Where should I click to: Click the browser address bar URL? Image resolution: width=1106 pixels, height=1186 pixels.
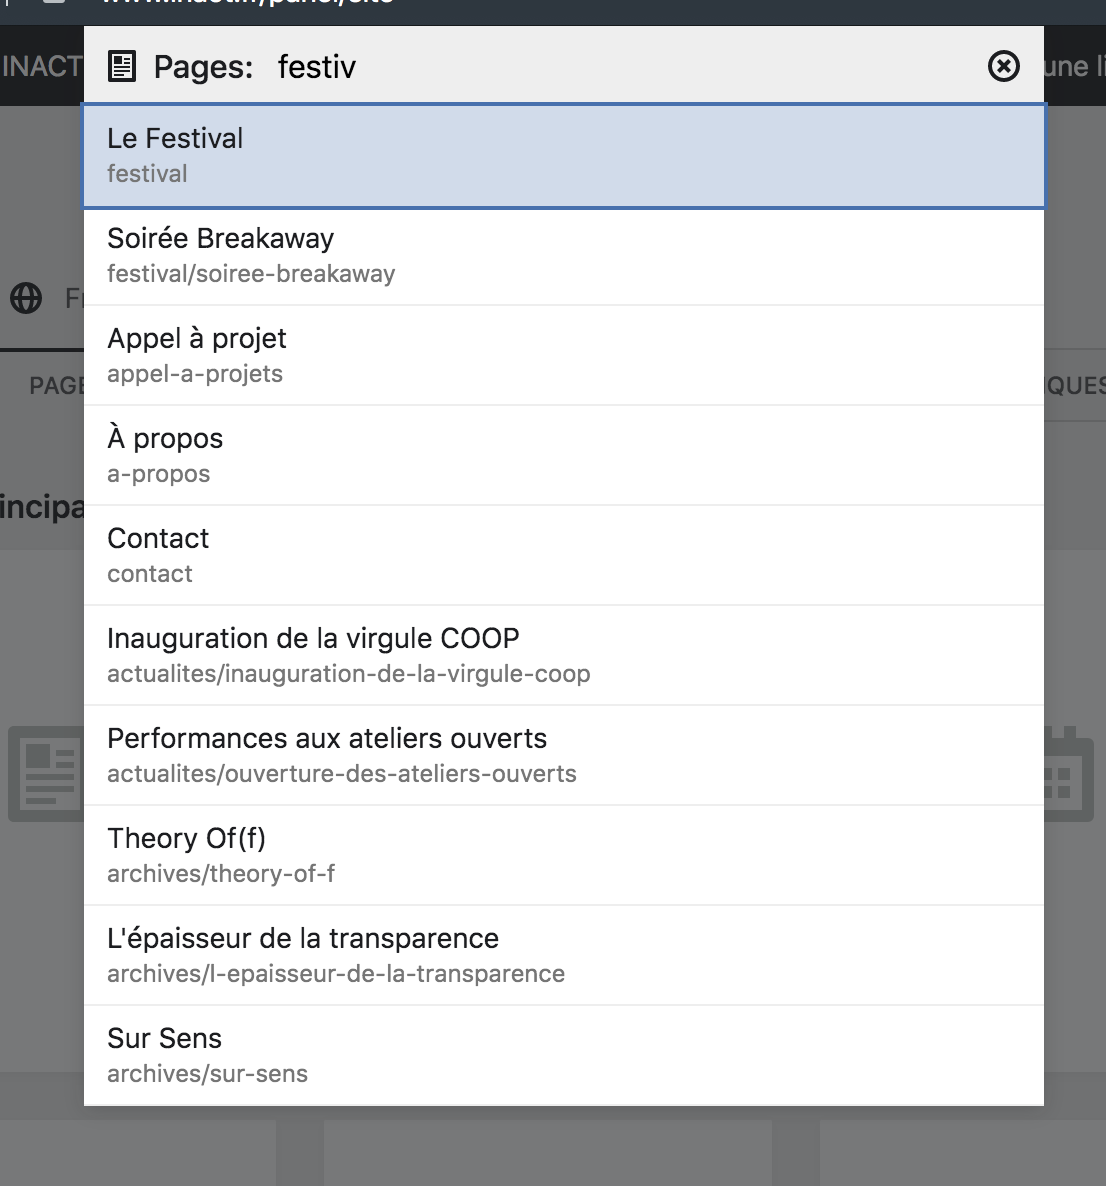[x=250, y=4]
